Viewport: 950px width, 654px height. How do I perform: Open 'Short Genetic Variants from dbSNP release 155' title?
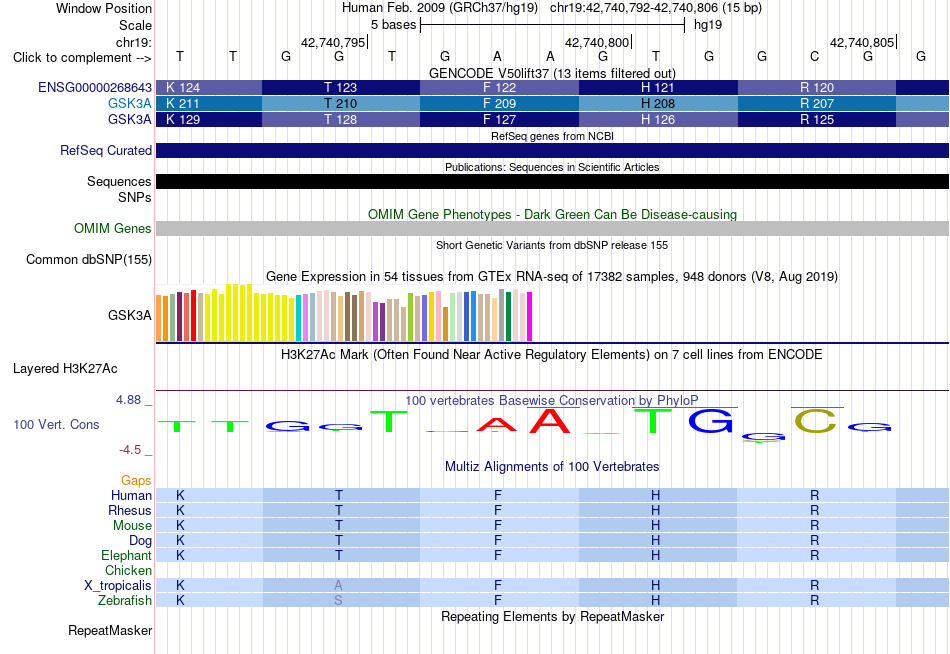tap(552, 245)
